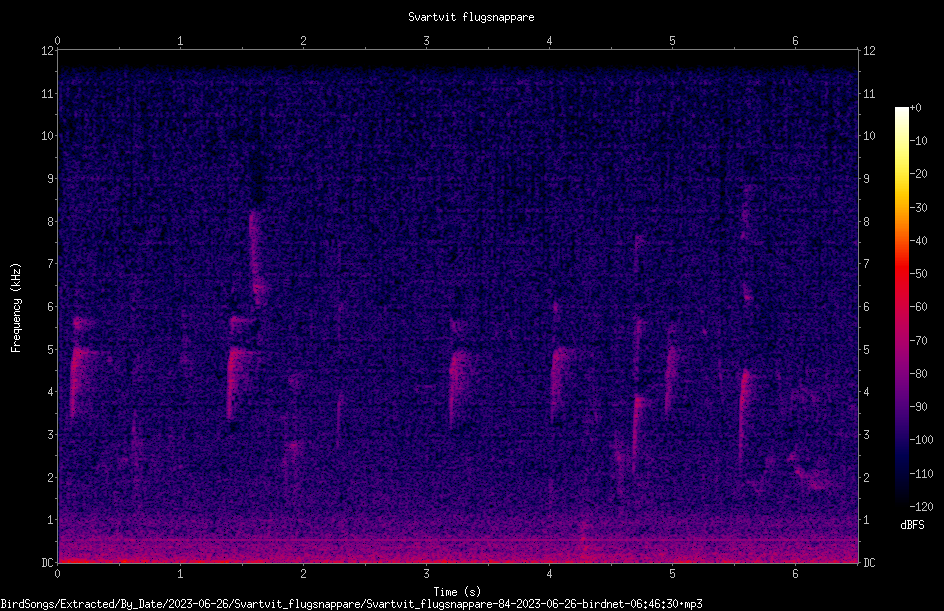Click the '-20' color bar label
This screenshot has height=611, width=944.
click(918, 174)
